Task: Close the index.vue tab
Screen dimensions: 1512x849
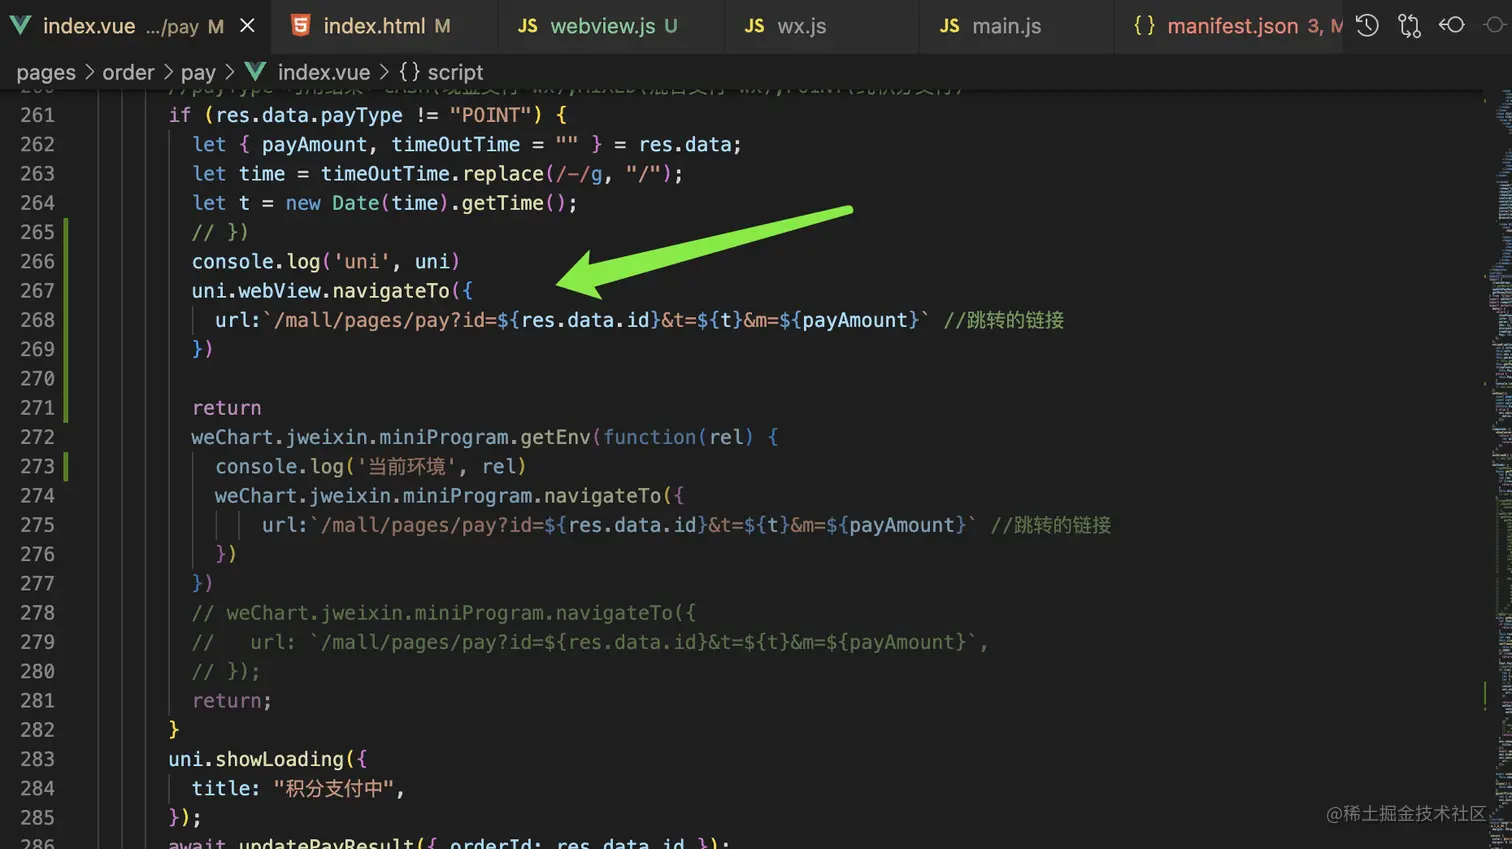Action: tap(247, 26)
